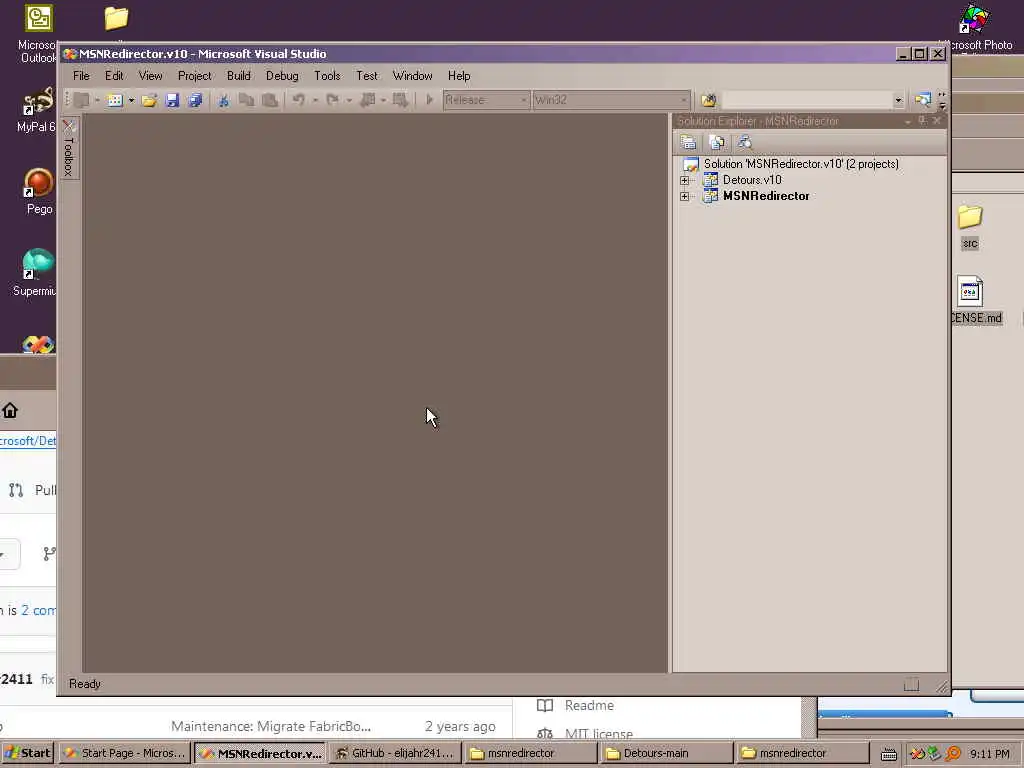Toggle the Solution Explorer auto-hide pin

point(922,121)
